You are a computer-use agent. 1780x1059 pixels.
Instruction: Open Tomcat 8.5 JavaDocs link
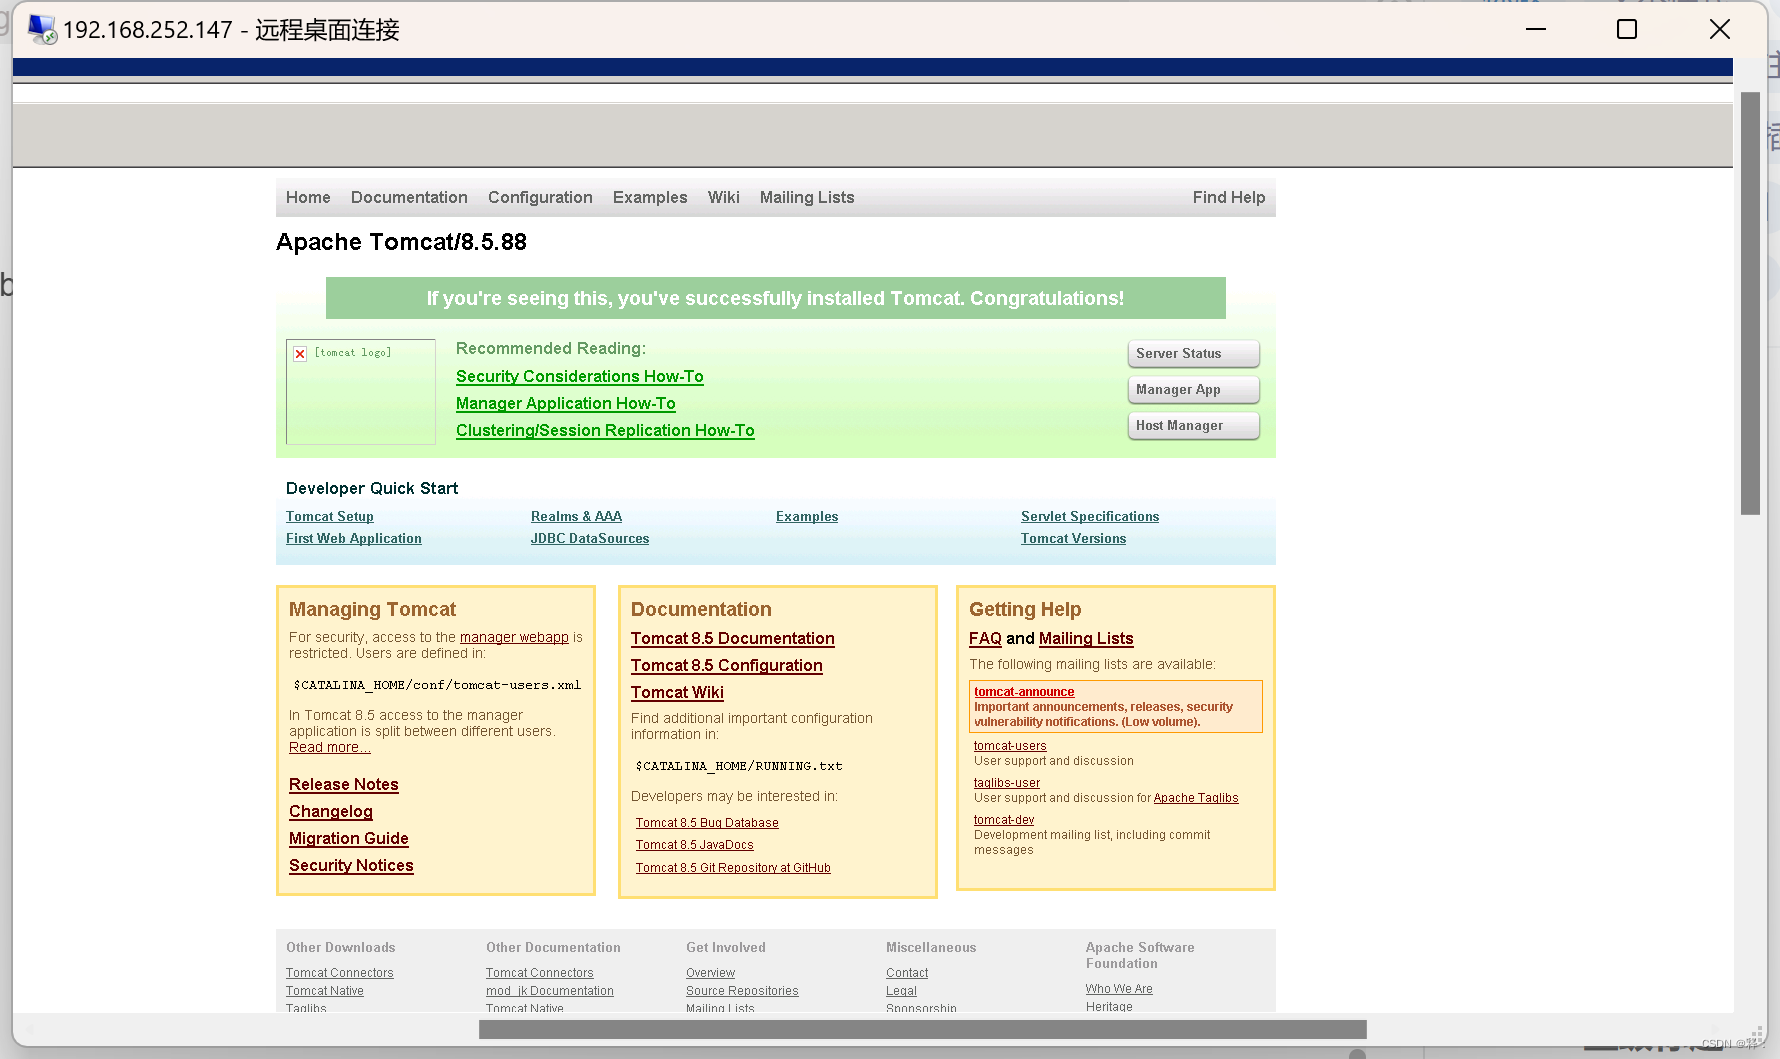(x=695, y=845)
